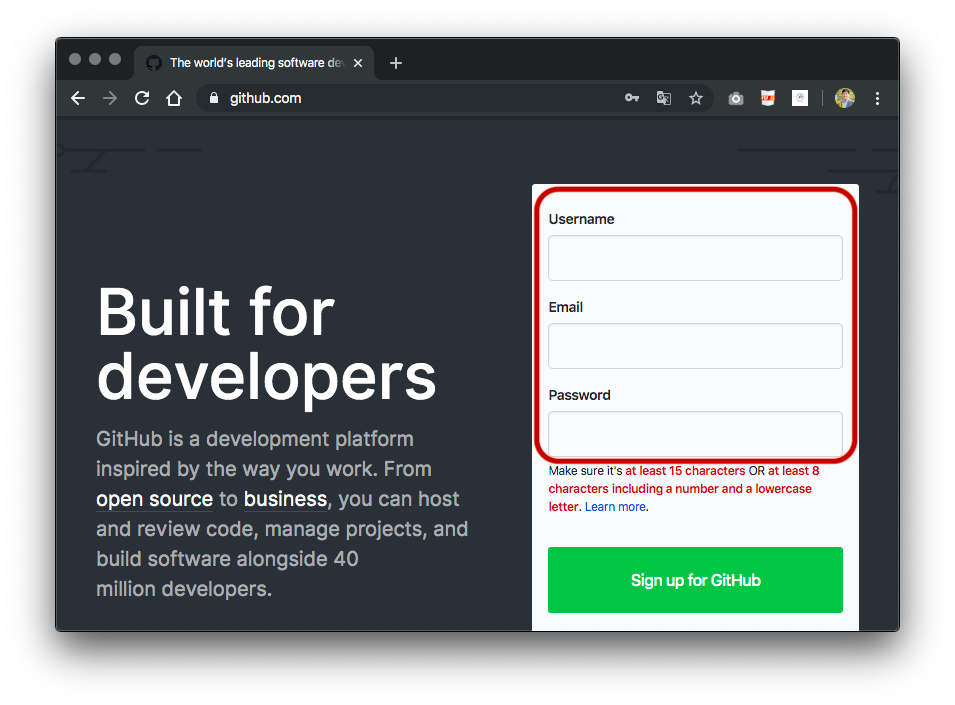Open saved passwords key icon

click(632, 98)
